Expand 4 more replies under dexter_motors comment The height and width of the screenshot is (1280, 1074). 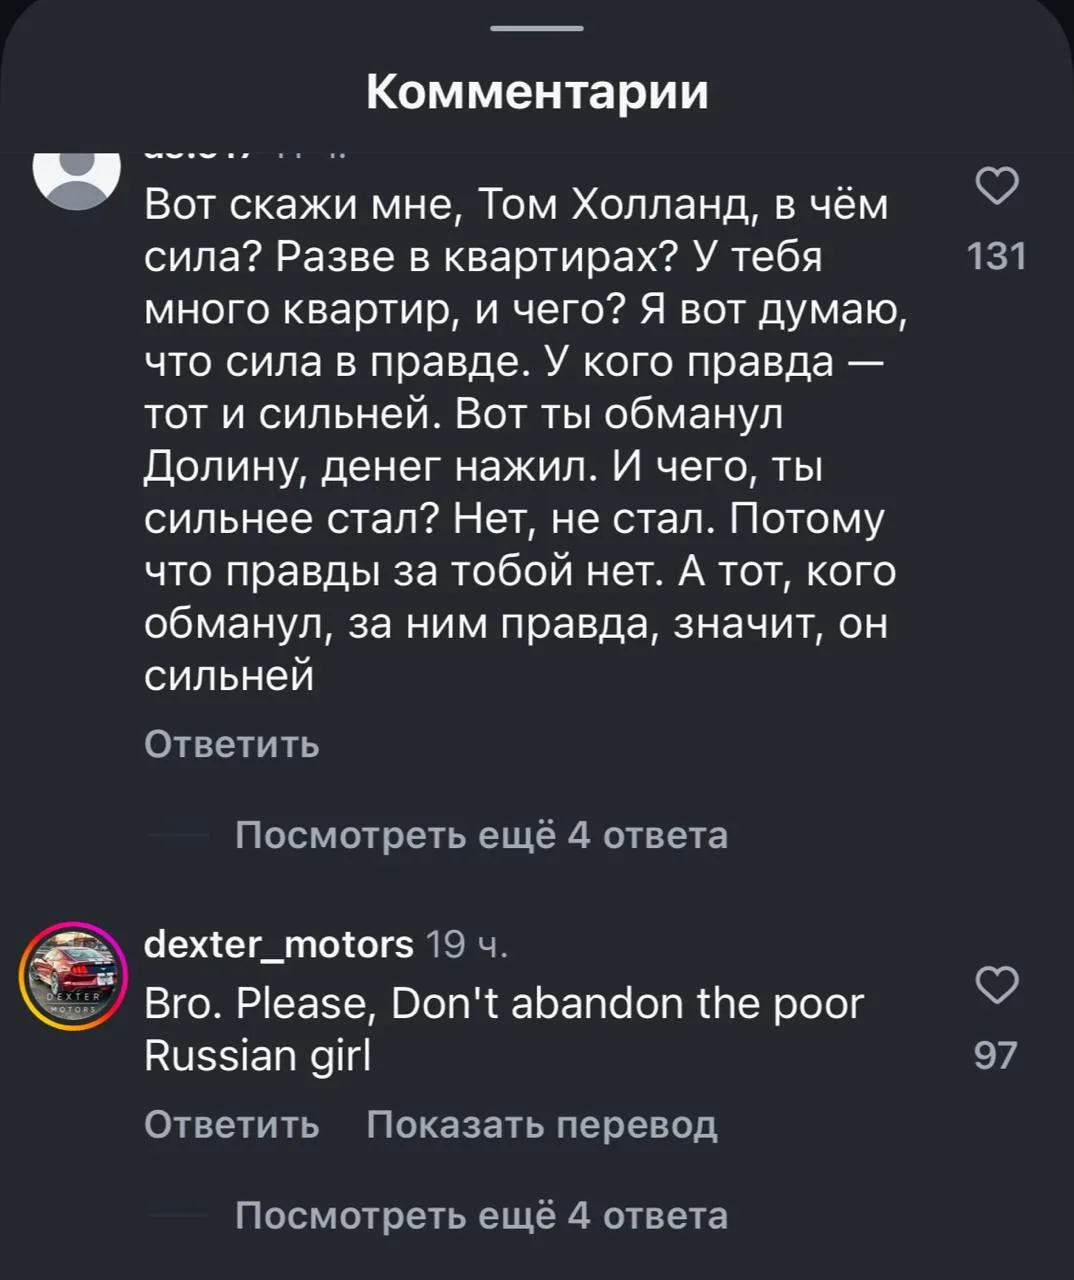coord(481,1215)
